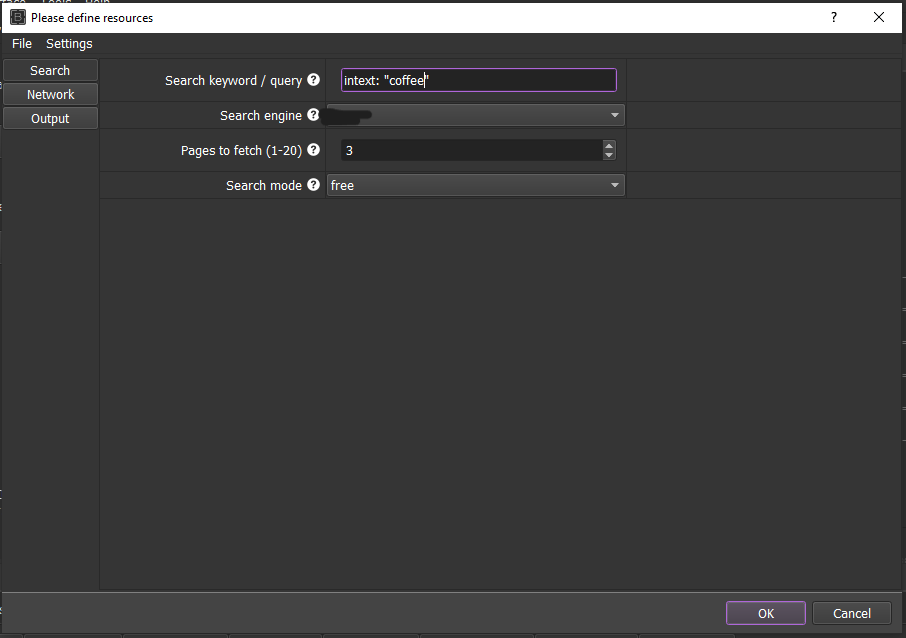Click the Search engine dropdown arrow
The width and height of the screenshot is (906, 638).
[614, 115]
